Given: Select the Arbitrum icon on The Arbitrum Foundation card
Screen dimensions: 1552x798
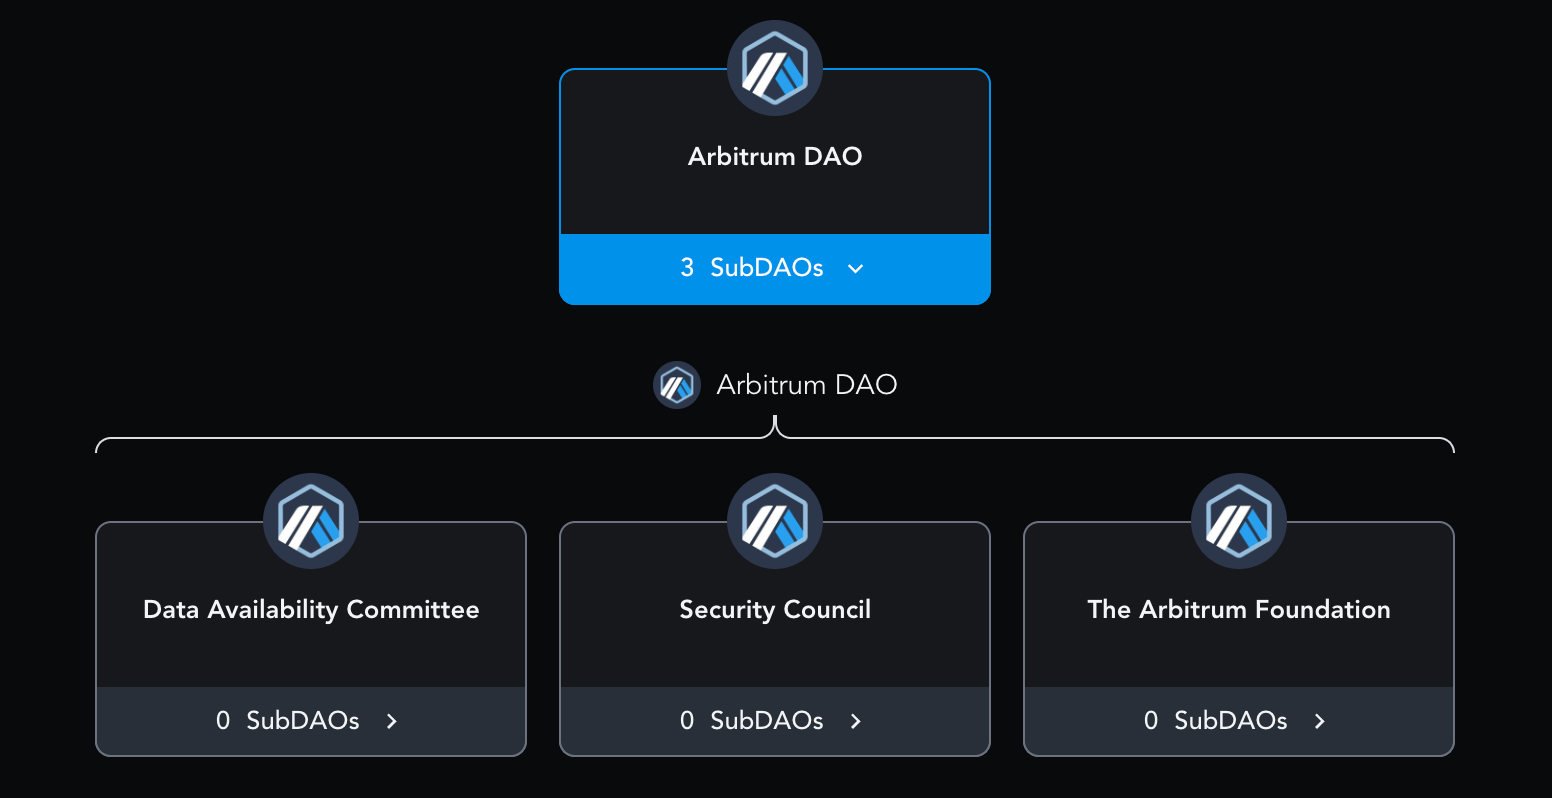Looking at the screenshot, I should tap(1238, 520).
